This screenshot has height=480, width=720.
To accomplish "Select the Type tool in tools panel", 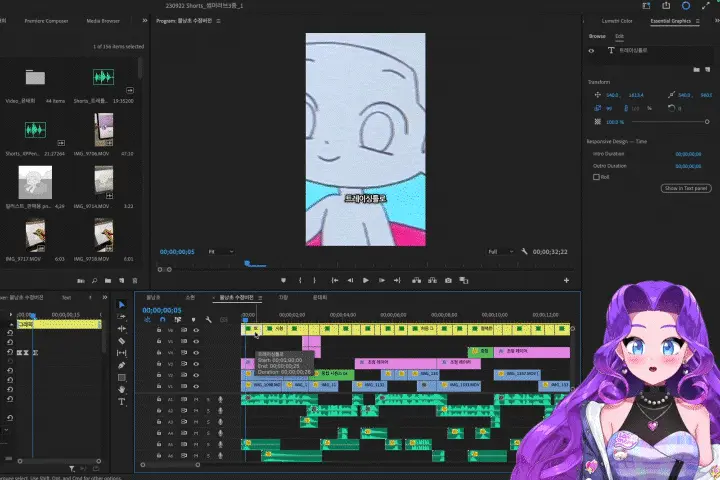I will click(121, 401).
